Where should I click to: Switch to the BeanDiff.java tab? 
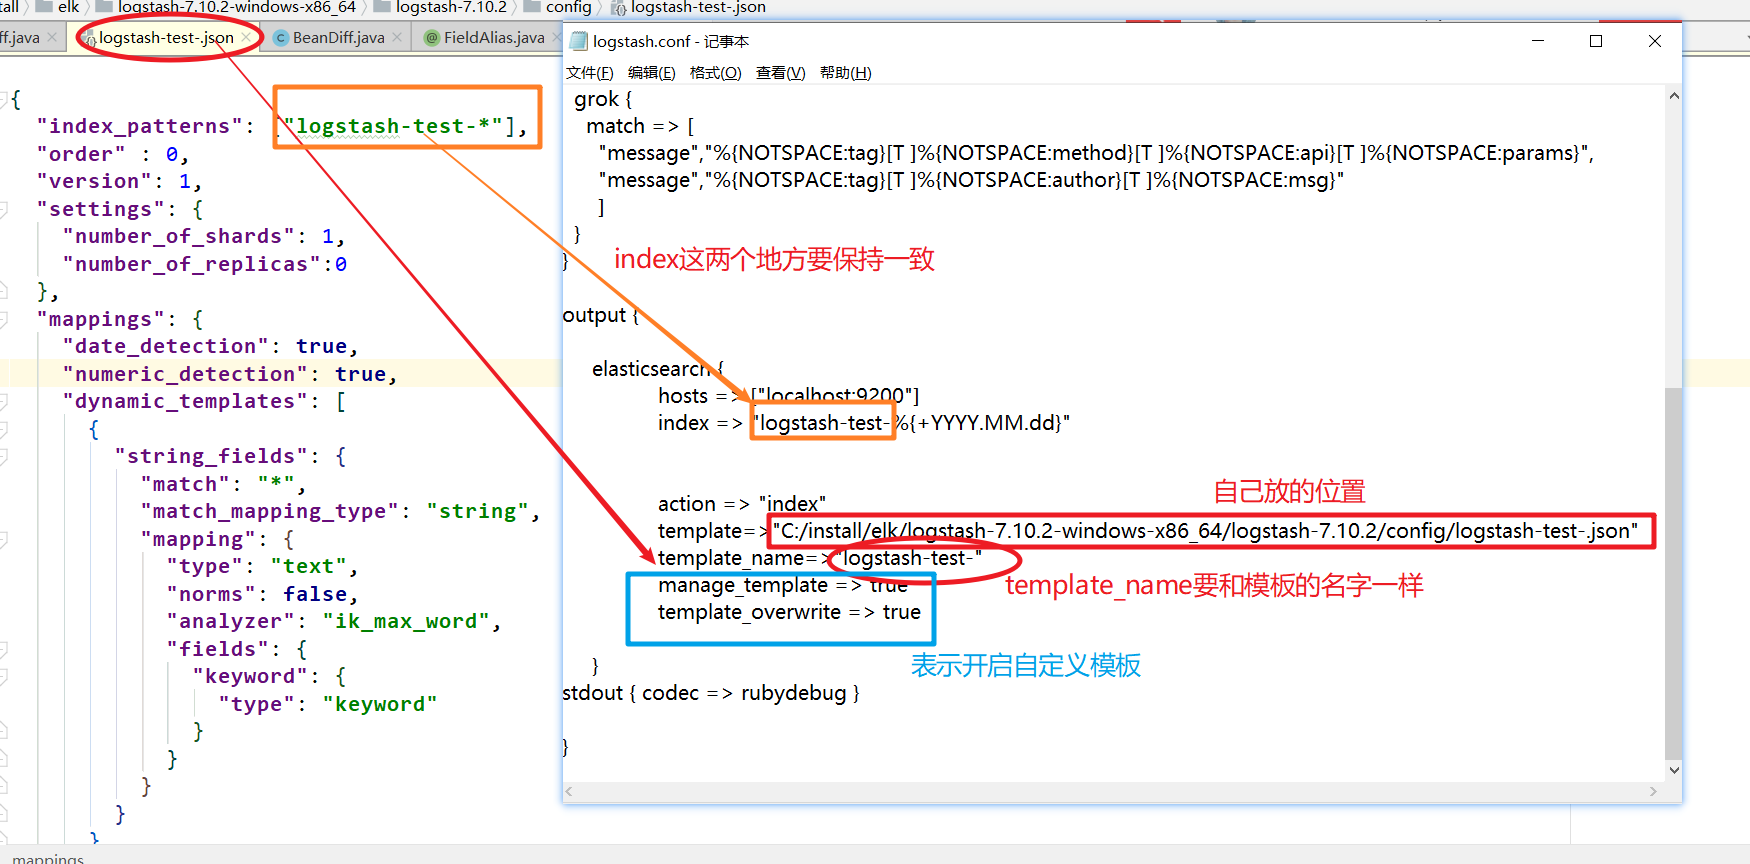pos(338,37)
